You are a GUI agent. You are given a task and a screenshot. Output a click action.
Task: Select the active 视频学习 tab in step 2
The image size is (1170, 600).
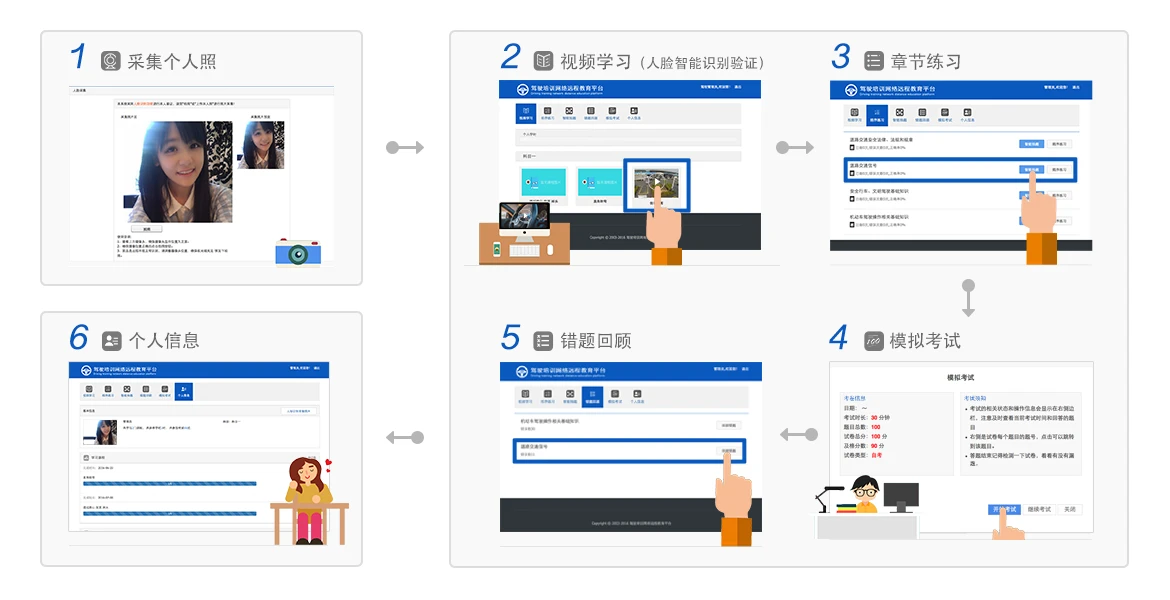[526, 113]
